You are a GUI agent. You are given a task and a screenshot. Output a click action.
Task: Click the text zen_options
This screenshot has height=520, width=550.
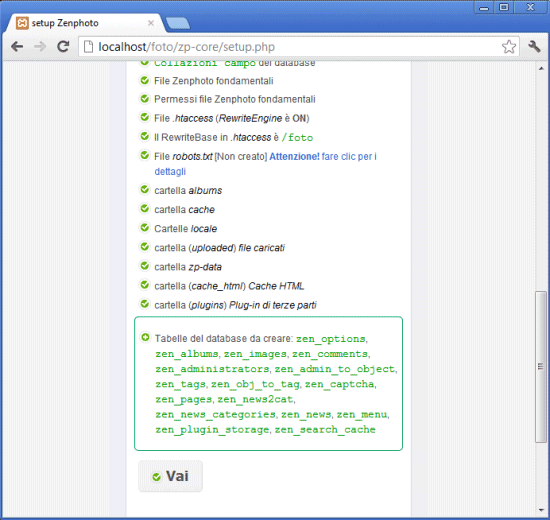331,339
